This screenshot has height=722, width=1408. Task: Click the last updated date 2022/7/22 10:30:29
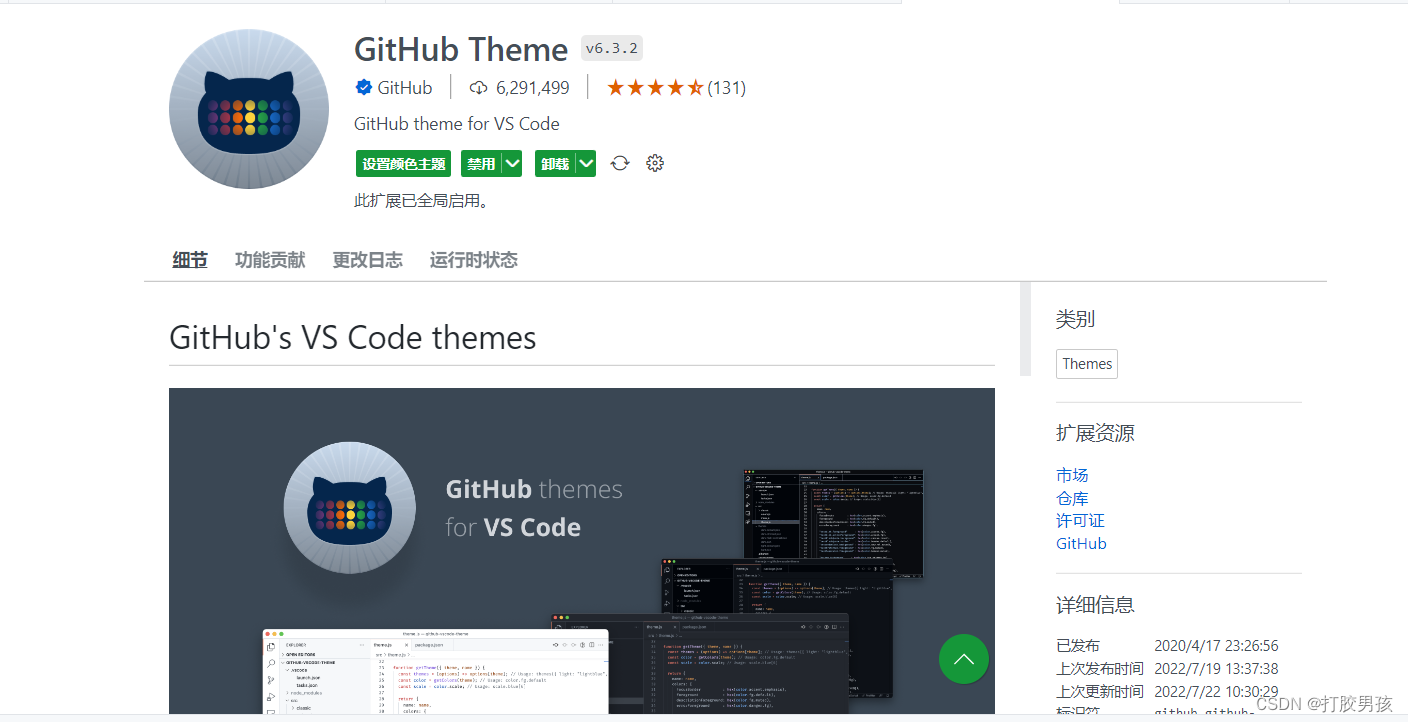(x=1216, y=692)
